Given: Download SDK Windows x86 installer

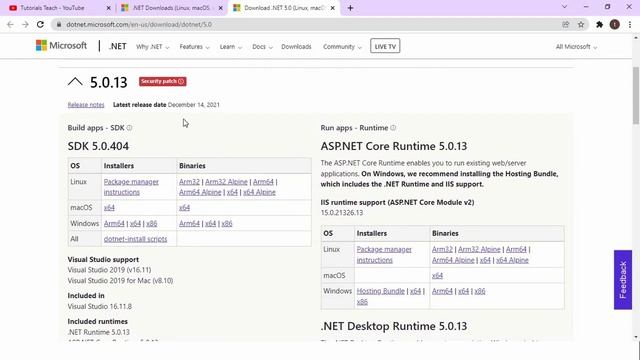Looking at the screenshot, I should pos(151,224).
